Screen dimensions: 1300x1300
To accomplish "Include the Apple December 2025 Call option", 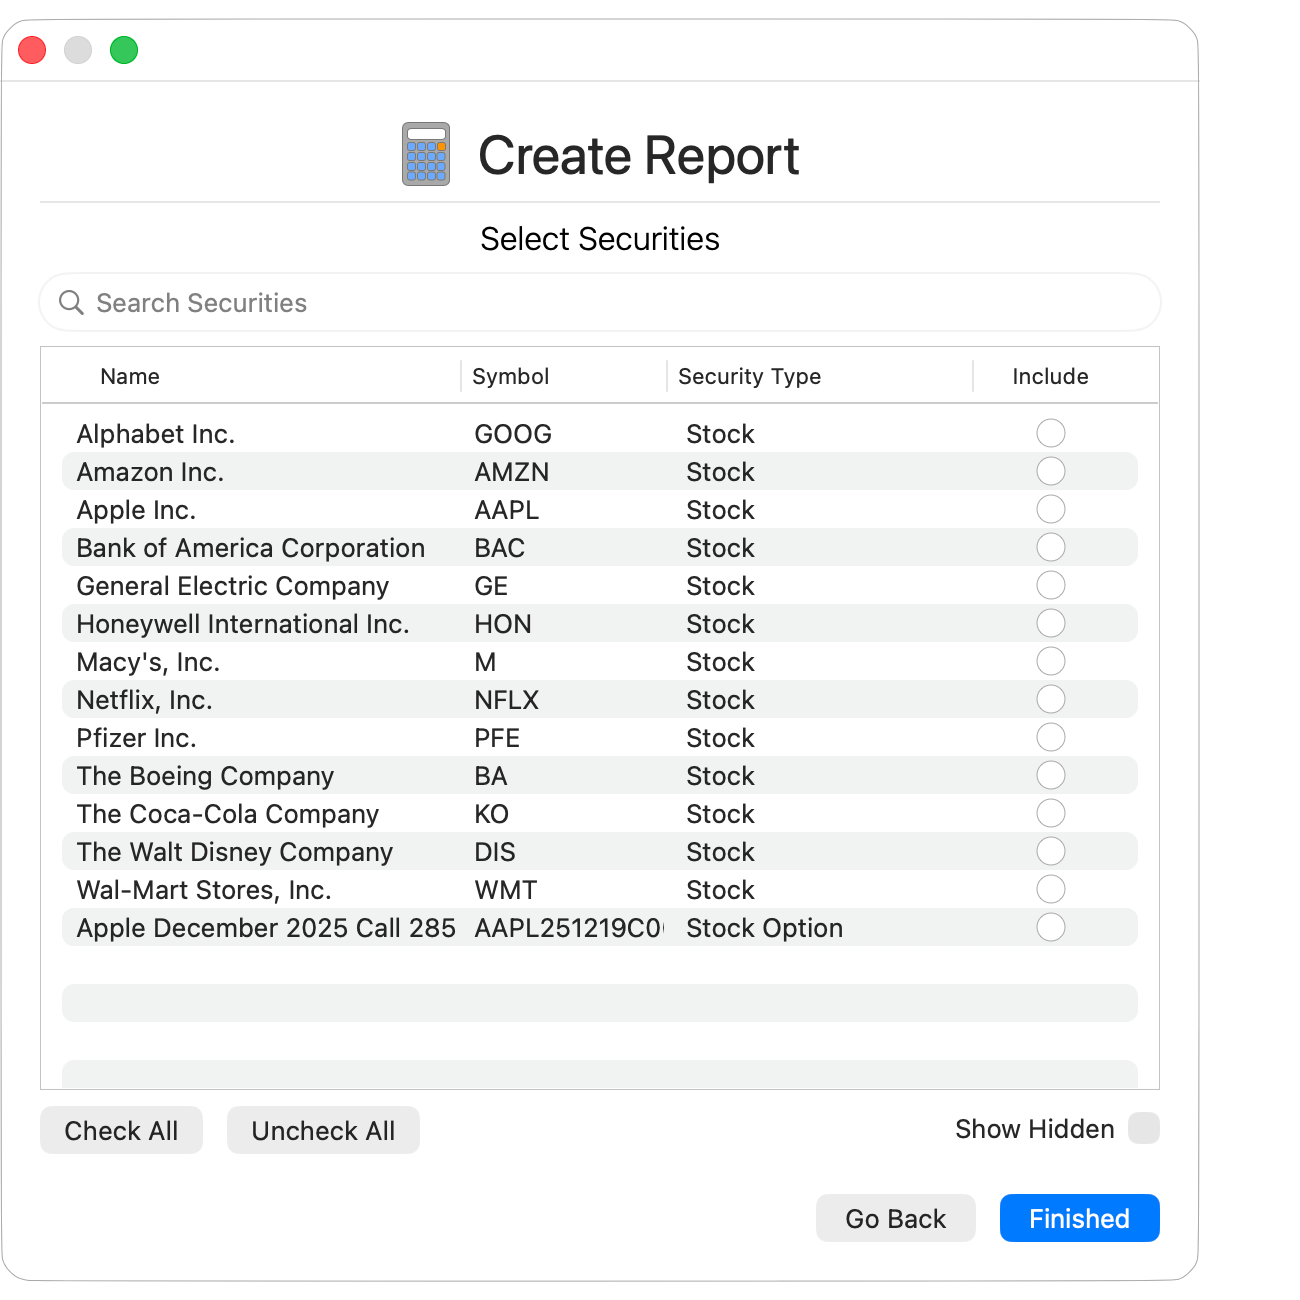I will point(1050,927).
